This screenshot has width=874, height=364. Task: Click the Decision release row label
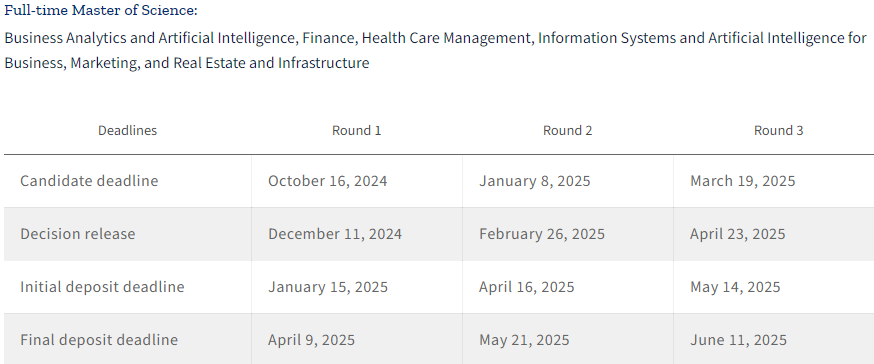pos(77,234)
